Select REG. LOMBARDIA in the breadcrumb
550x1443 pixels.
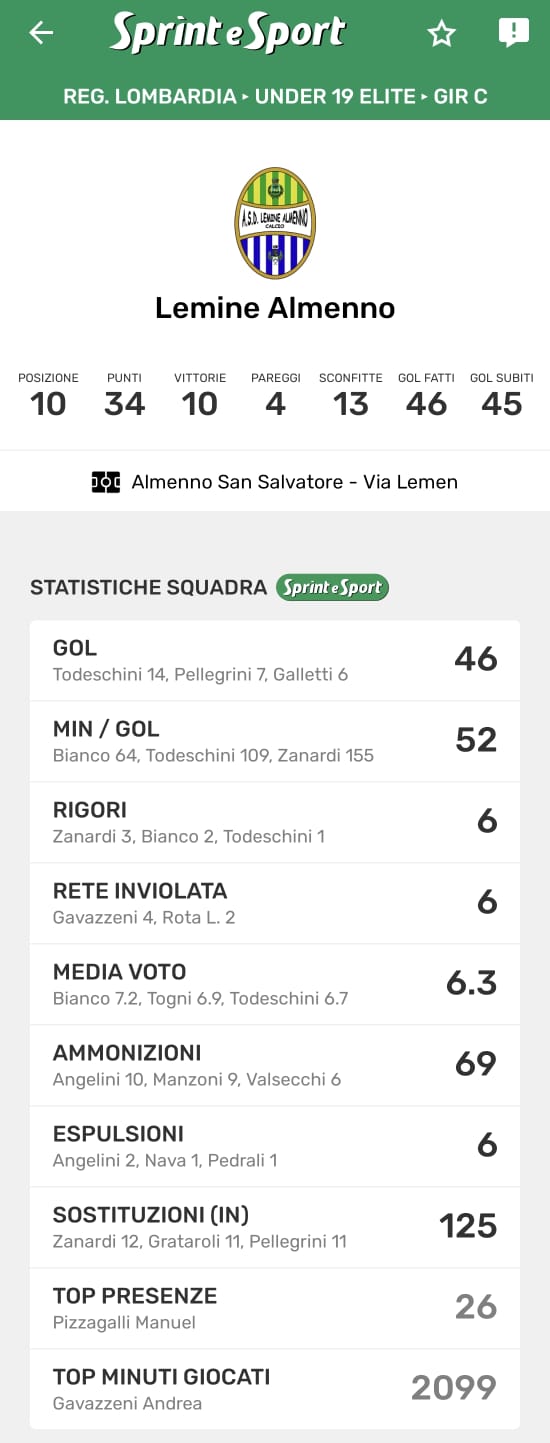point(150,97)
